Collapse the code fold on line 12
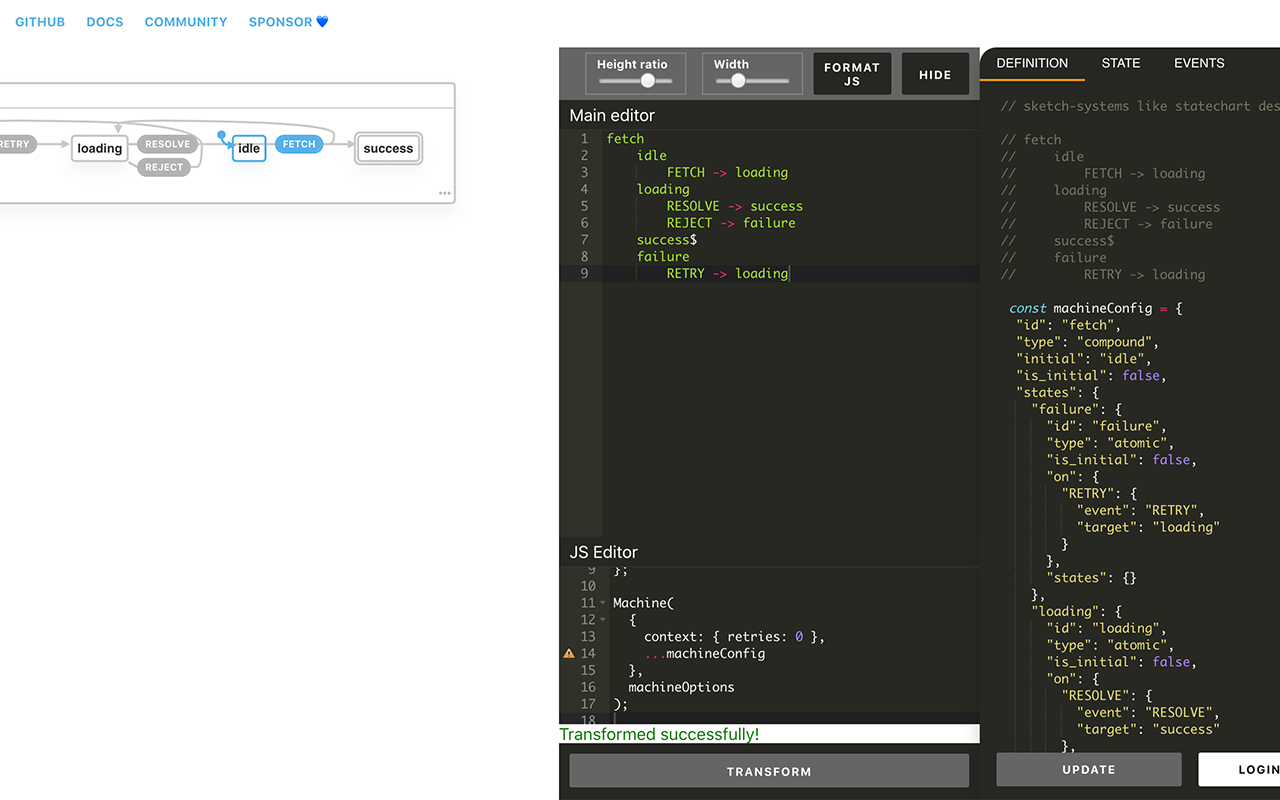The image size is (1280, 800). pyautogui.click(x=602, y=620)
